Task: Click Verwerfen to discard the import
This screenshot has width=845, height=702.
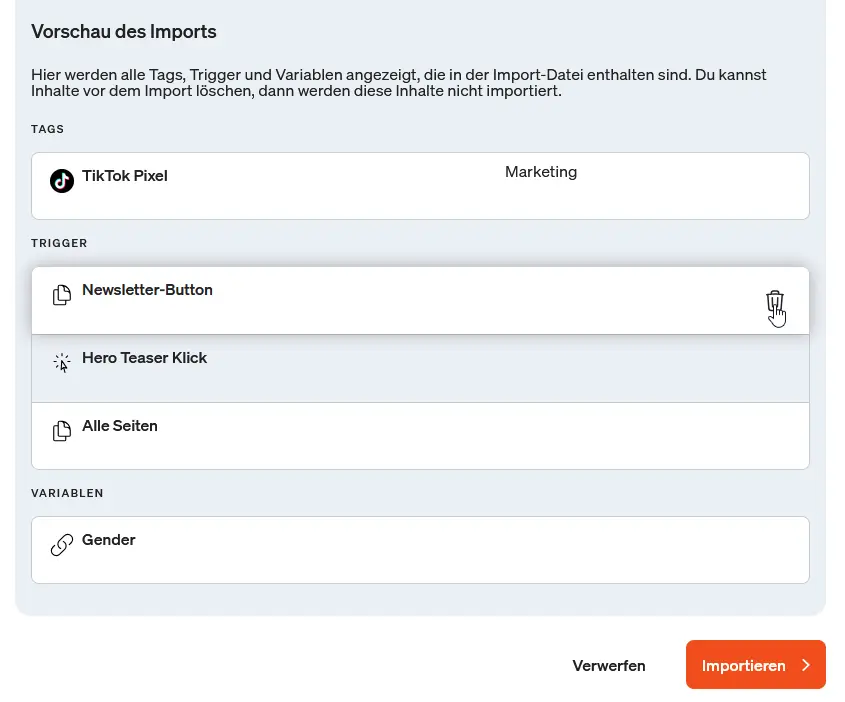Action: [608, 665]
